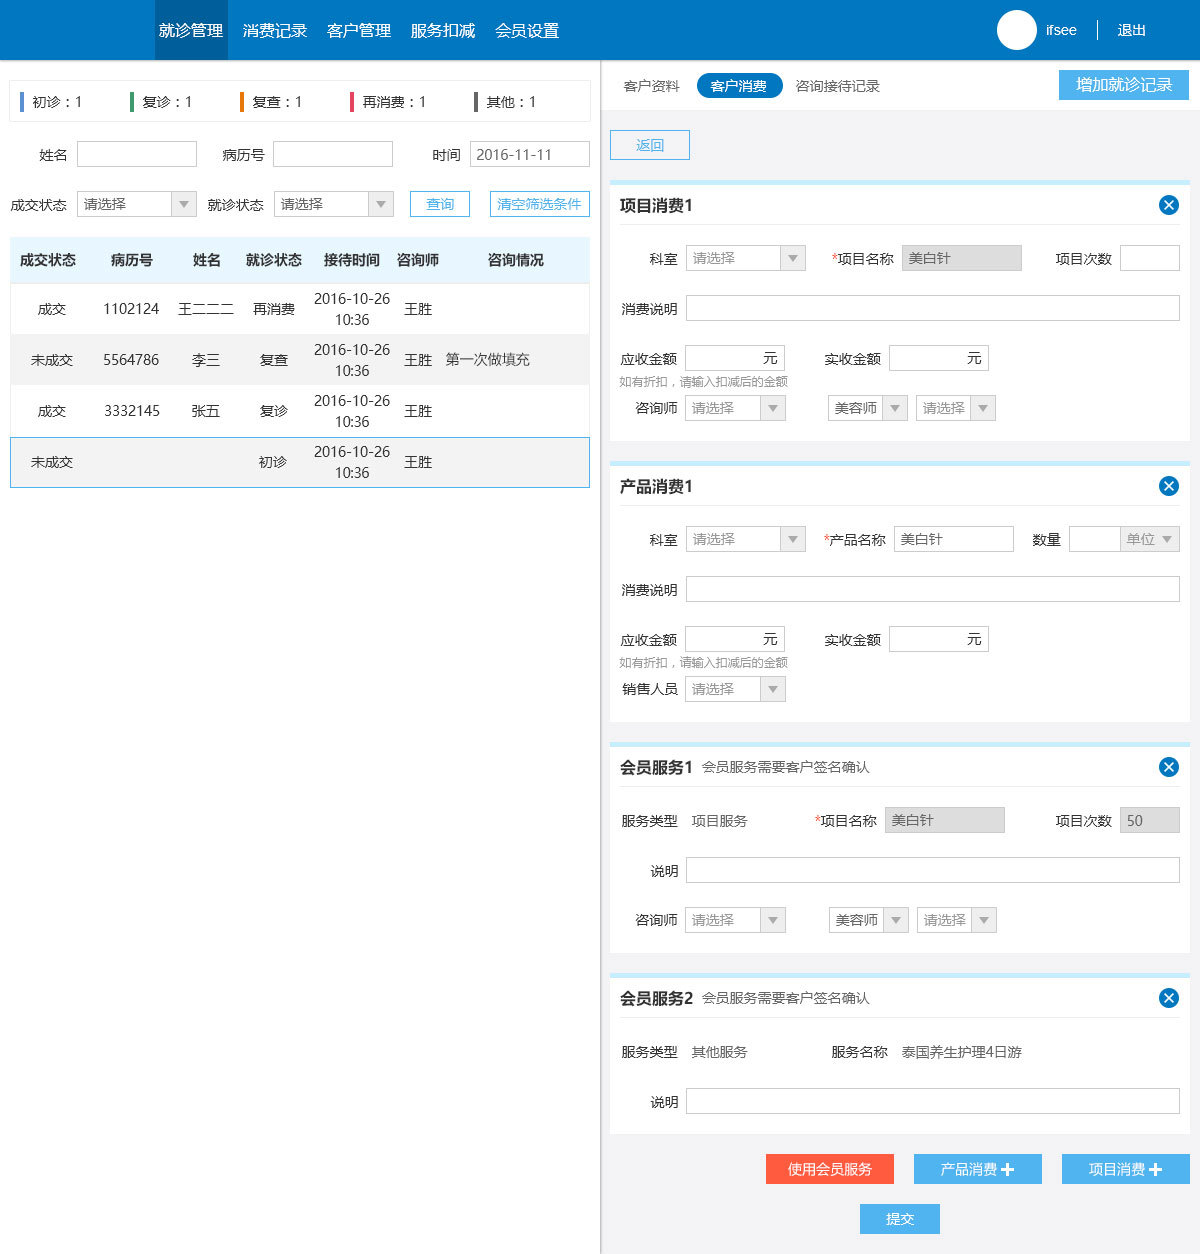The height and width of the screenshot is (1254, 1200).
Task: Click the 查询 search button
Action: 440,204
